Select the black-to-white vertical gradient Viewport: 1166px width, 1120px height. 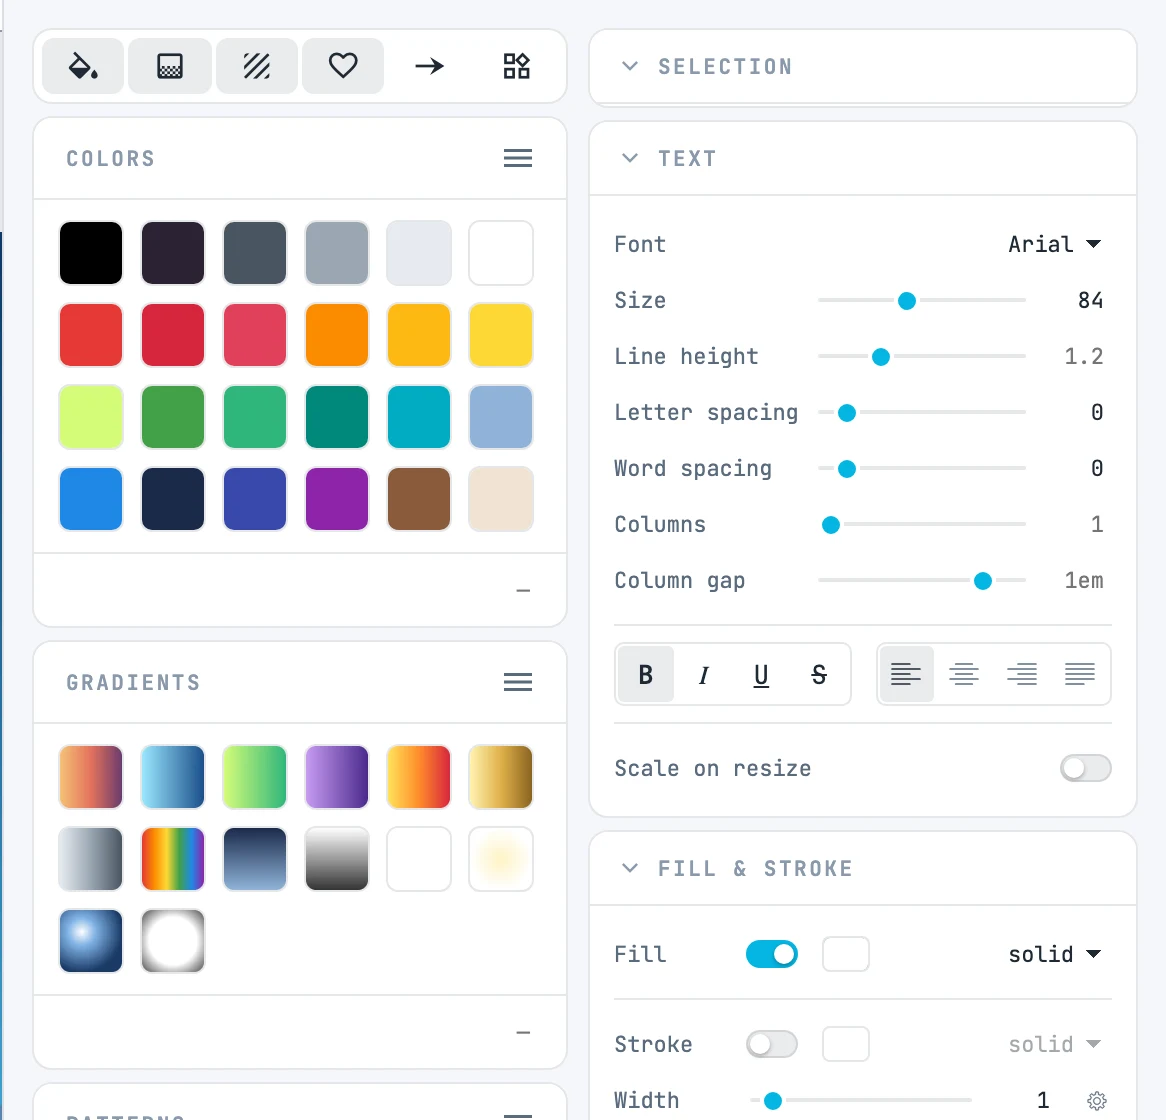tap(337, 859)
